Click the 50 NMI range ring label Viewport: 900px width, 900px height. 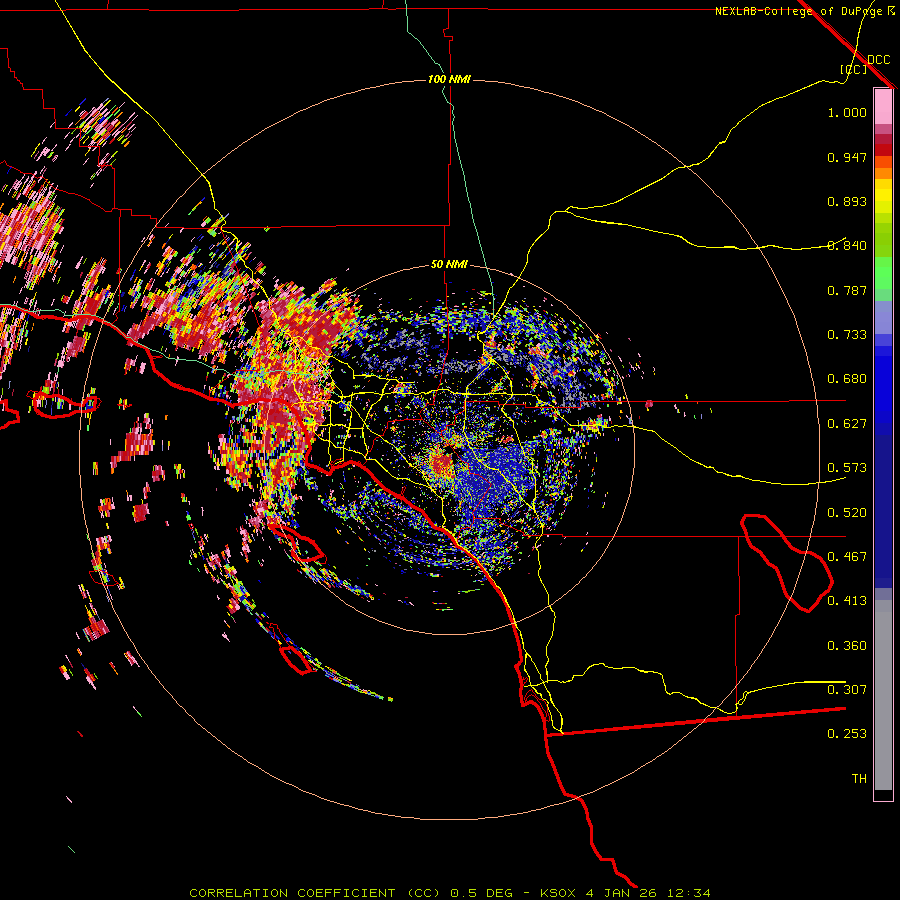449,265
